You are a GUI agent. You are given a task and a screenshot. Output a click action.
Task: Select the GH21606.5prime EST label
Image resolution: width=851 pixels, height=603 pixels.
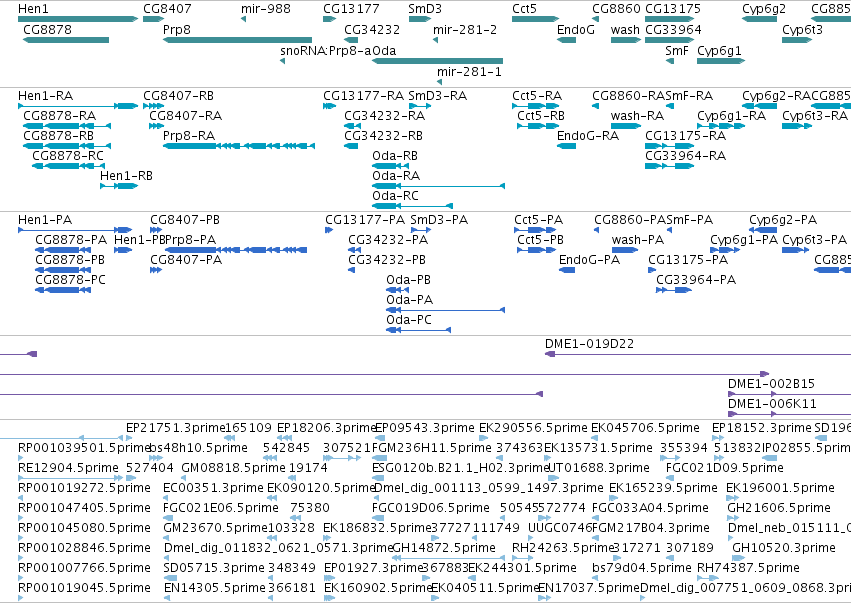[x=779, y=507]
